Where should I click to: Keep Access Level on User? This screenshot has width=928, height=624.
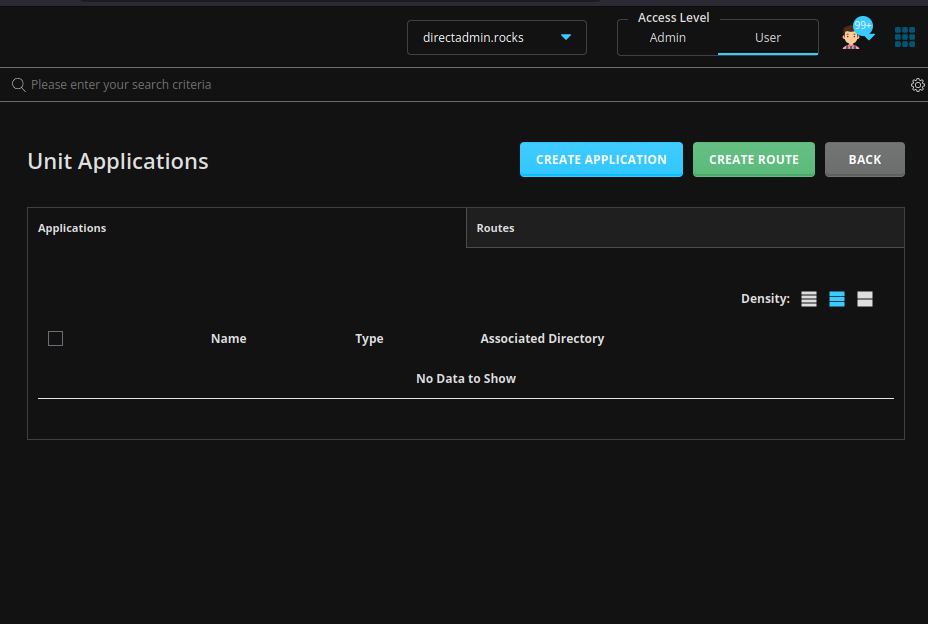pos(767,37)
